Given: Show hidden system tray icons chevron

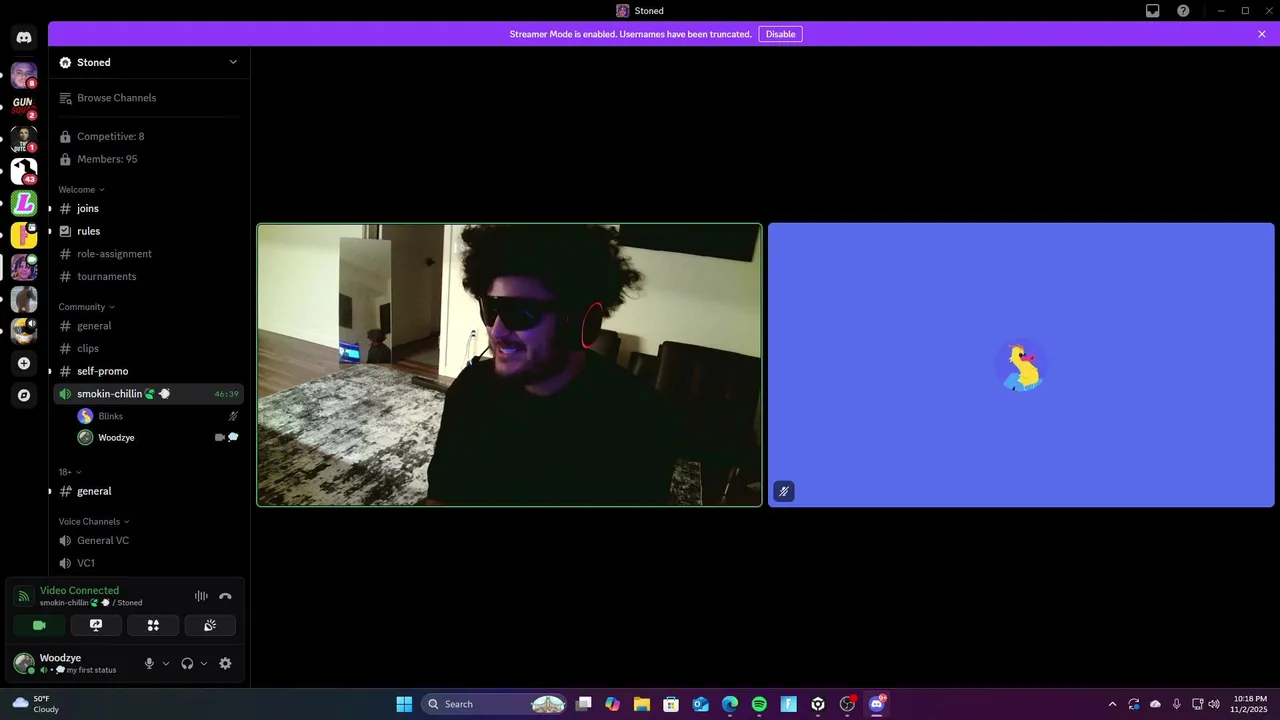Looking at the screenshot, I should 1112,704.
